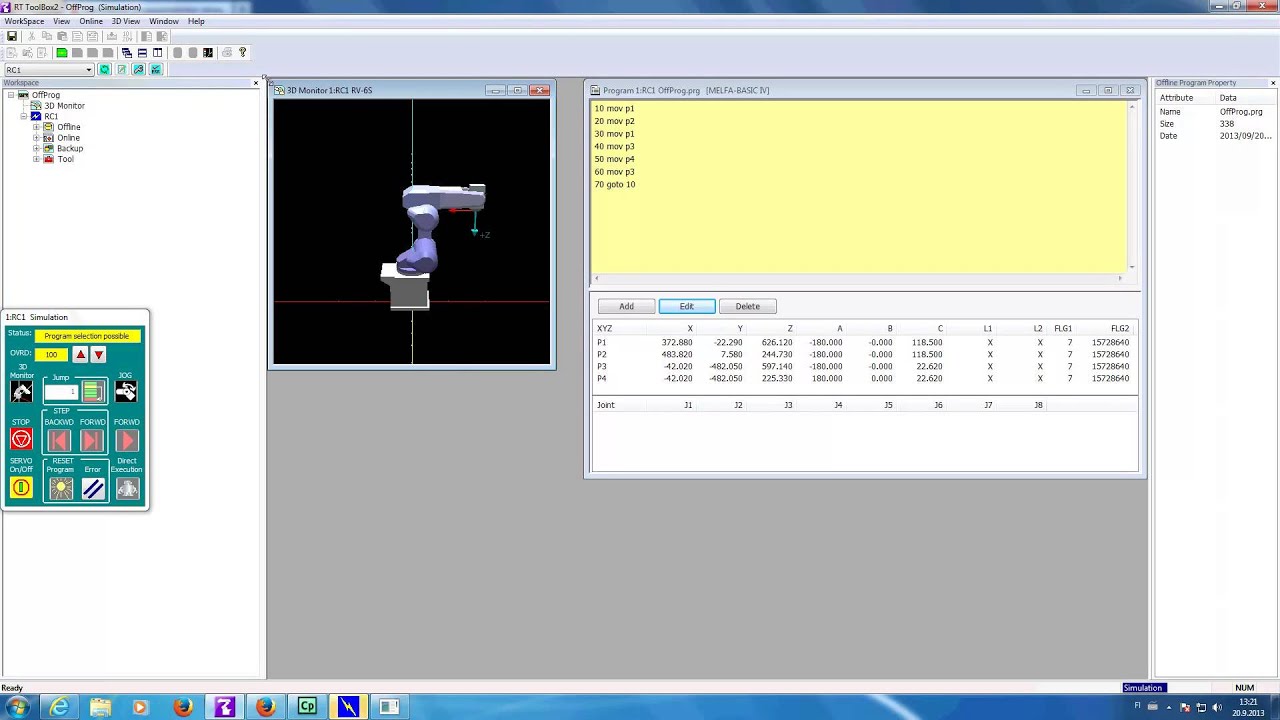Select the P2 row in the position table

pos(864,354)
